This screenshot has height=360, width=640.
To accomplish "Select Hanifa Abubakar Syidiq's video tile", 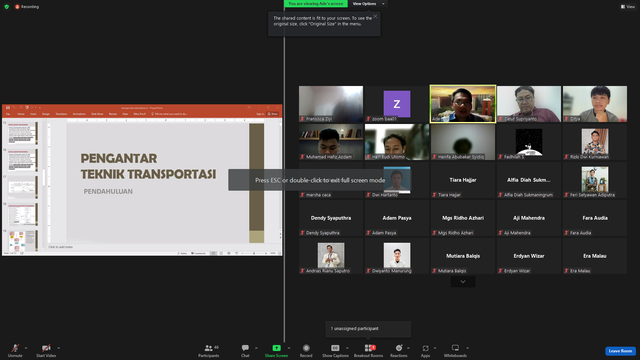I will click(x=463, y=142).
